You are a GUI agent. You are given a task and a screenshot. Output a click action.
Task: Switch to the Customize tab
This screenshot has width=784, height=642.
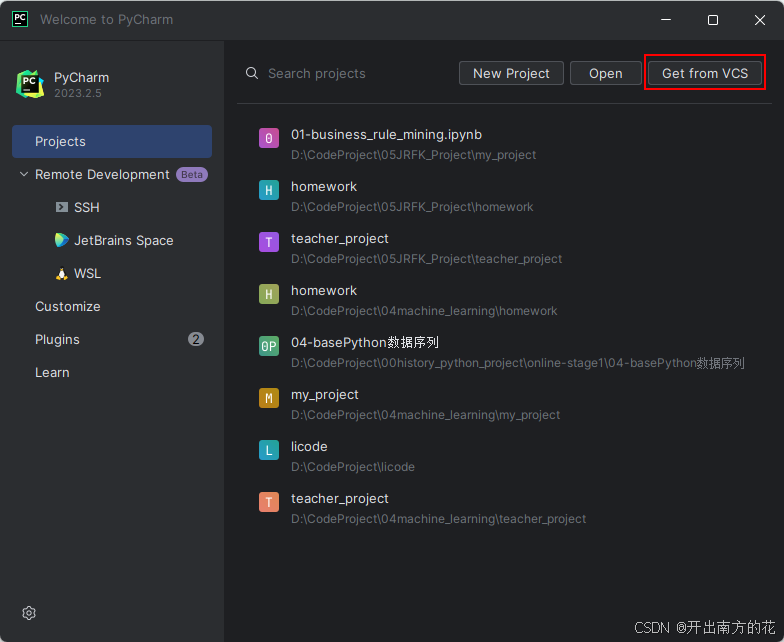coord(112,306)
